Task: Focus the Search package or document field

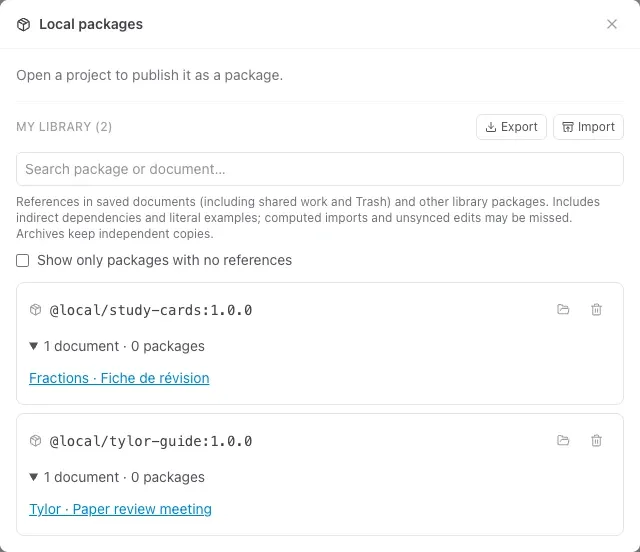Action: tap(320, 169)
